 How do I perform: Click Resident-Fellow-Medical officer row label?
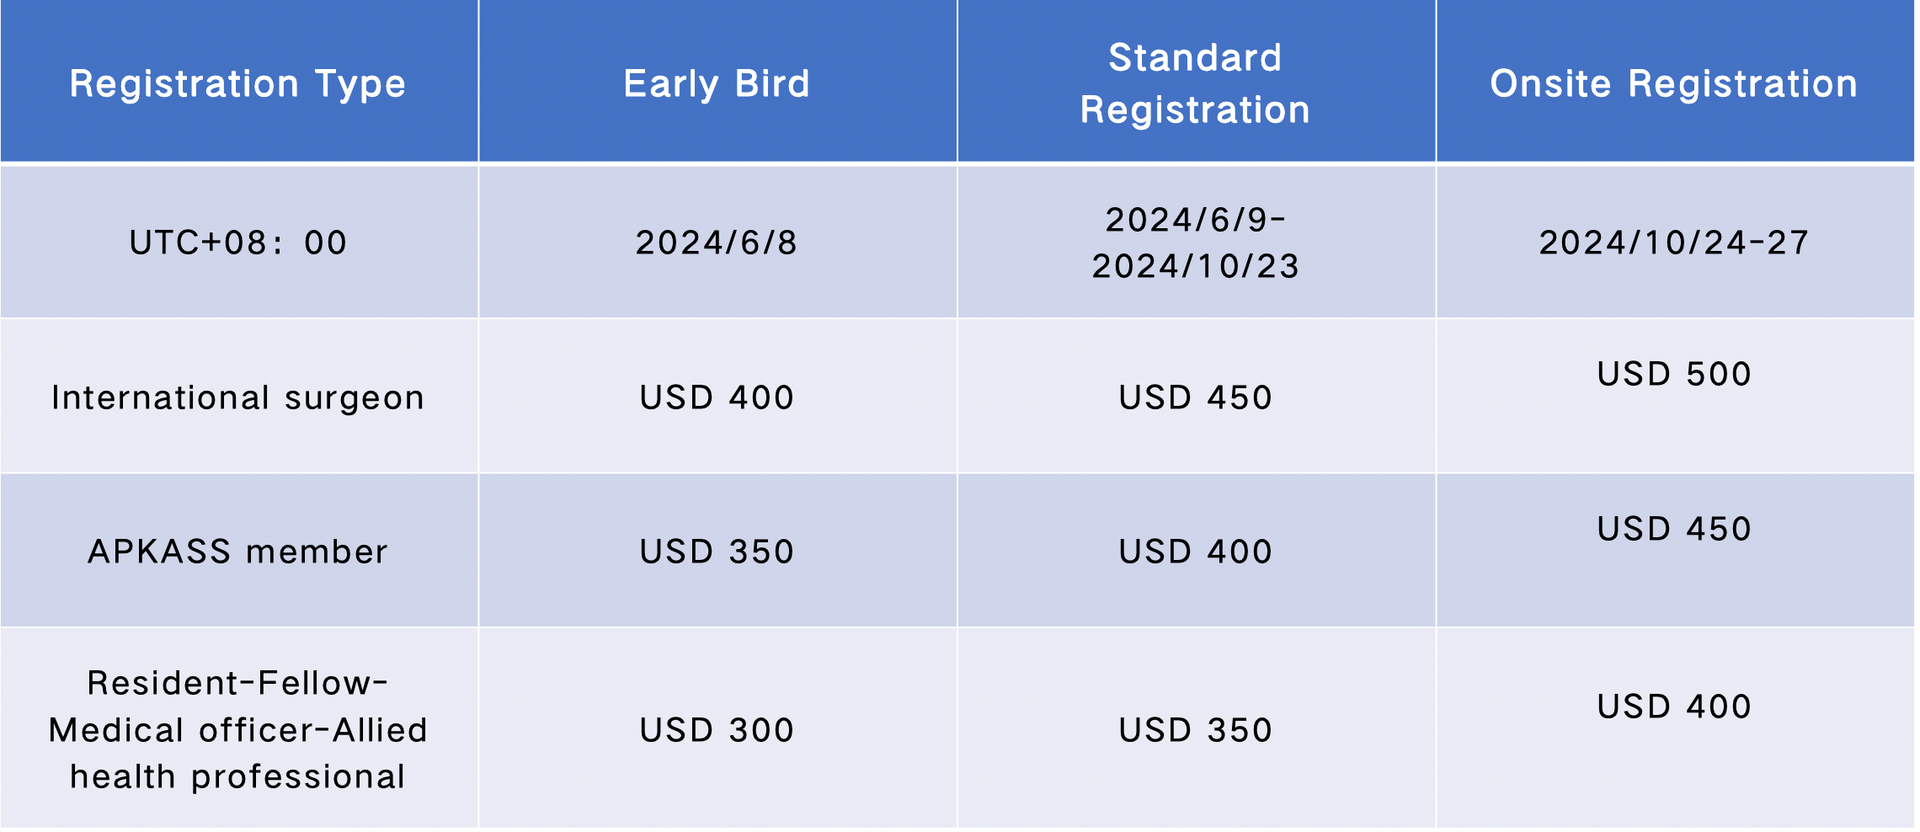238,730
